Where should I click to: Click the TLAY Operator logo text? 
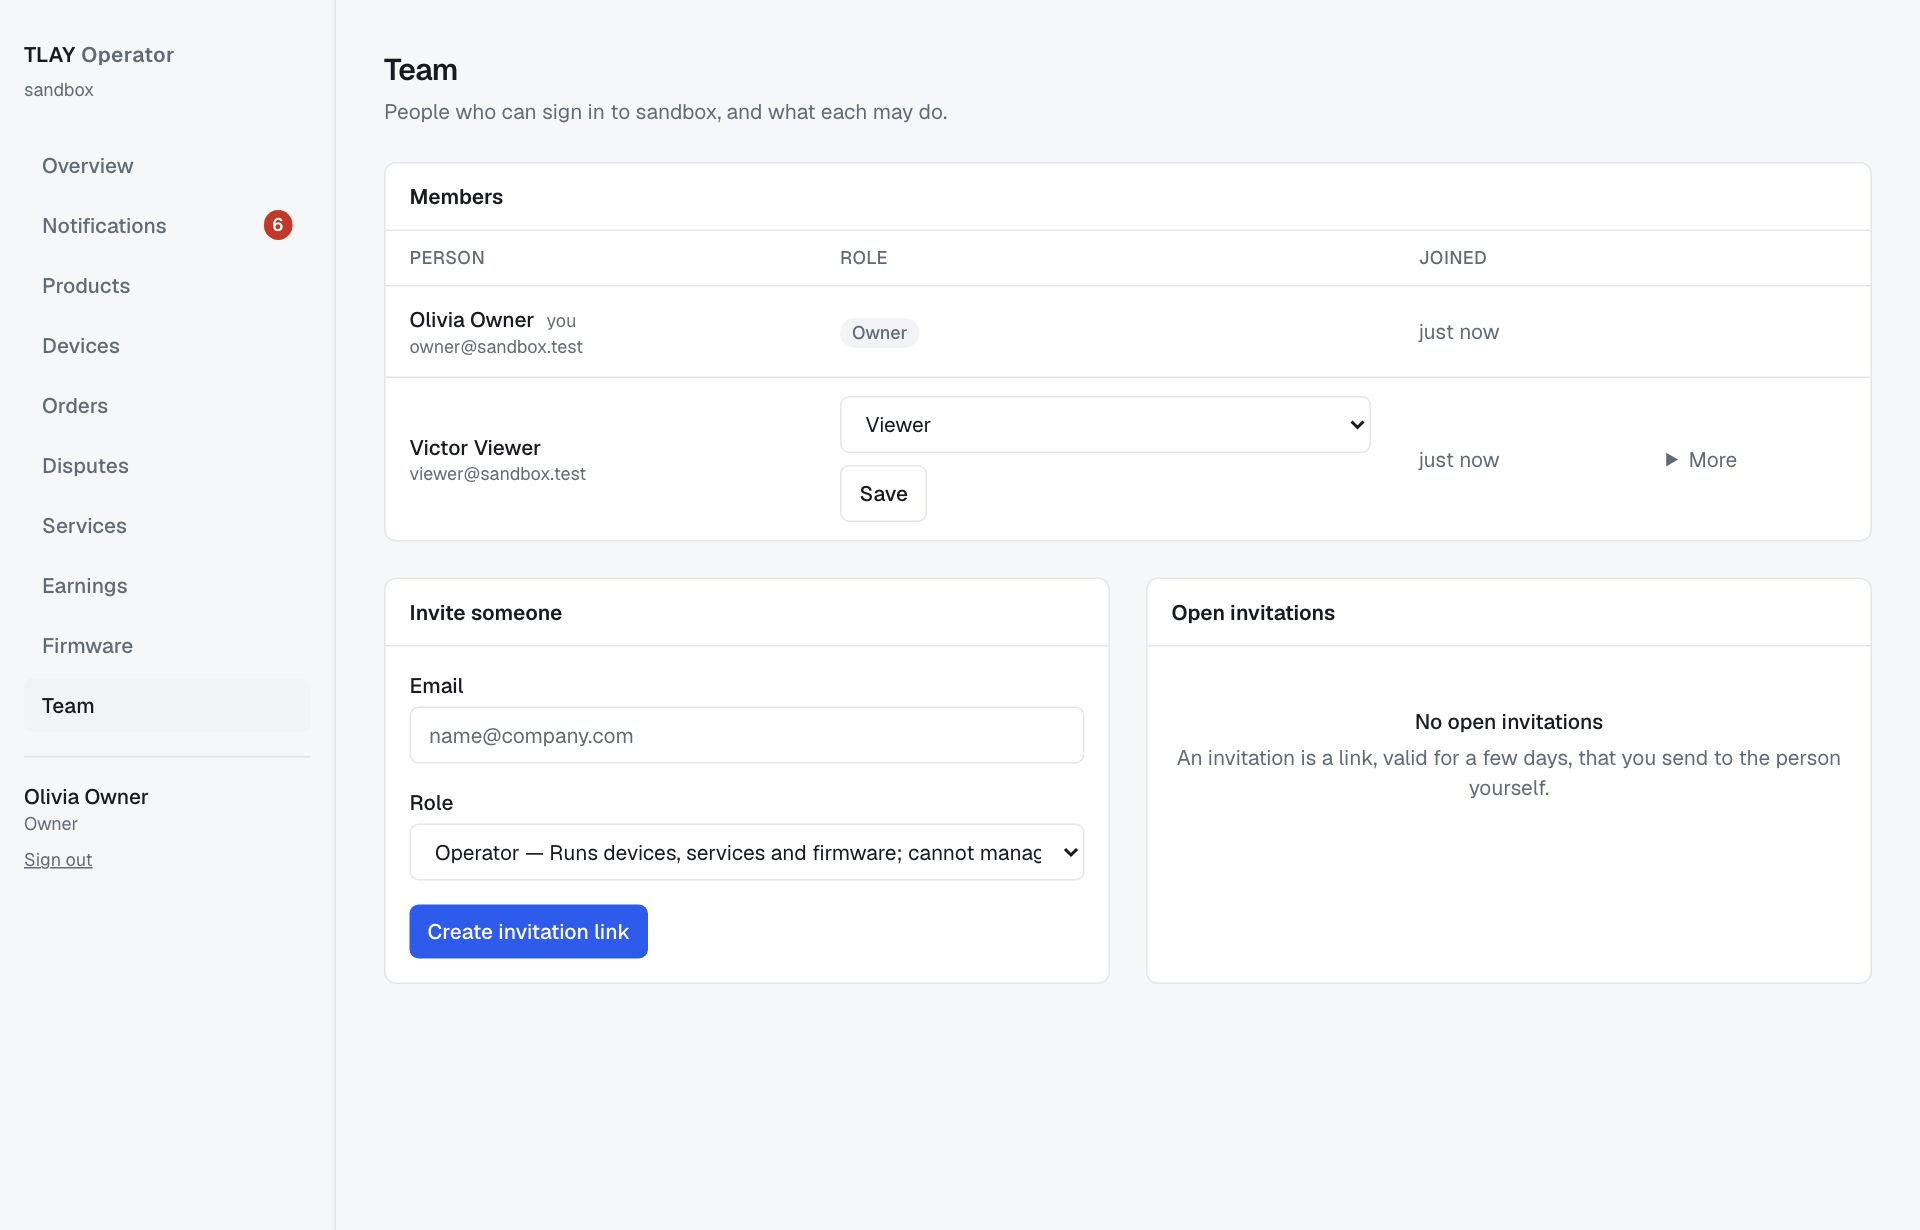point(99,55)
